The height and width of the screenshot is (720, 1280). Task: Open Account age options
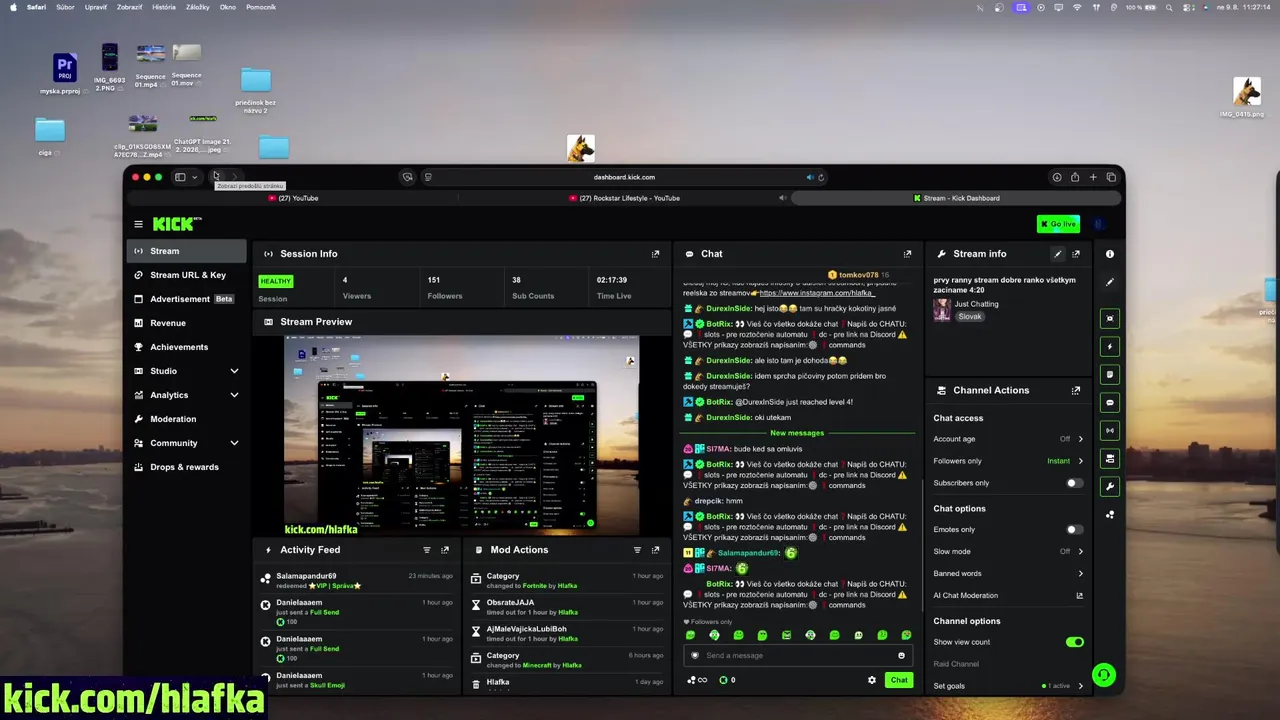[1008, 439]
